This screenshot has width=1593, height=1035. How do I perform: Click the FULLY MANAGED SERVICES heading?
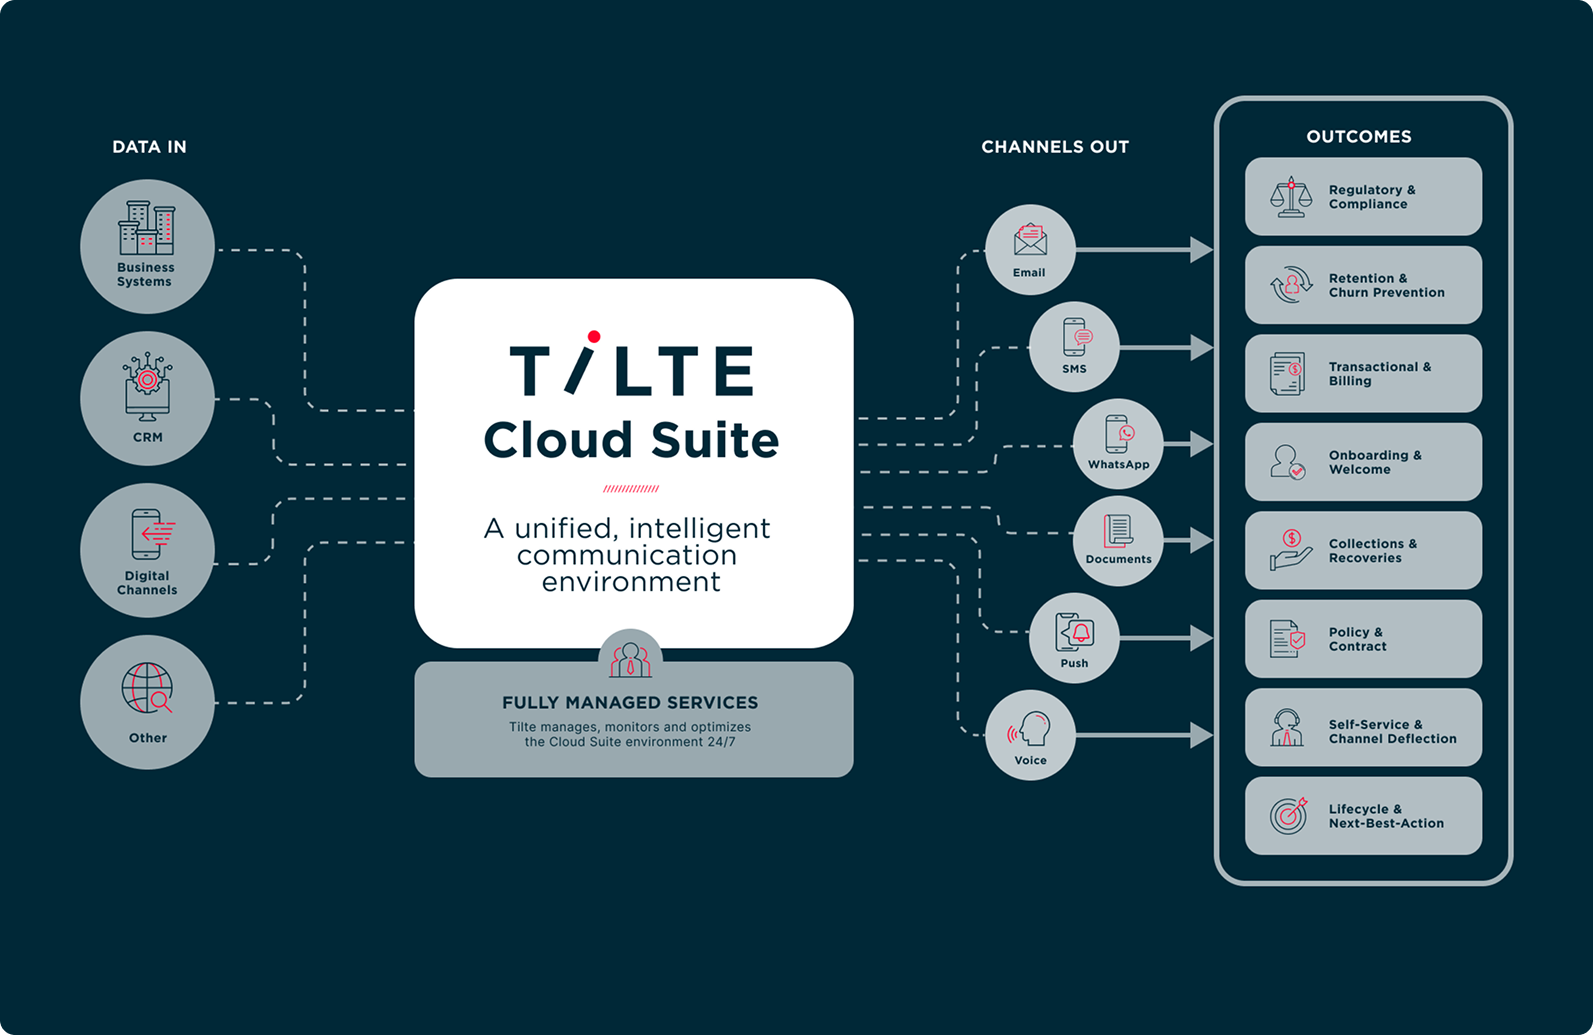click(630, 703)
